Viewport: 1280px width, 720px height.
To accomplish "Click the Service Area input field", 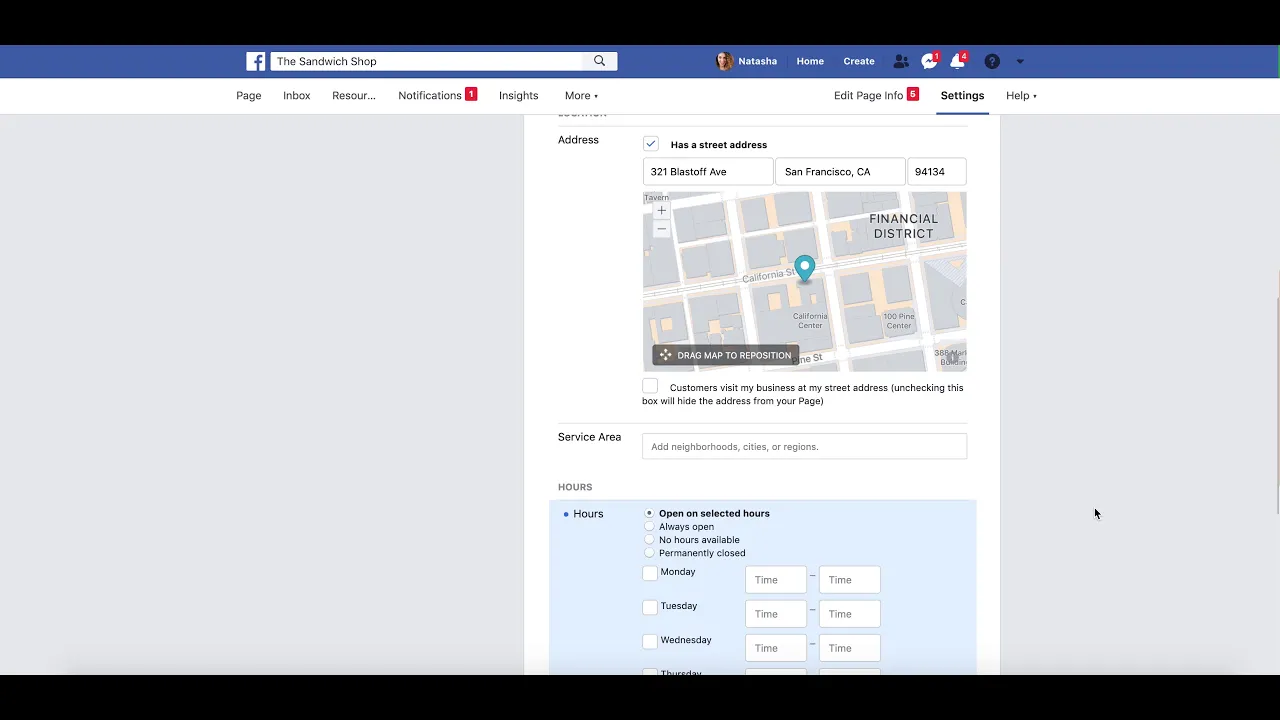I will click(805, 447).
